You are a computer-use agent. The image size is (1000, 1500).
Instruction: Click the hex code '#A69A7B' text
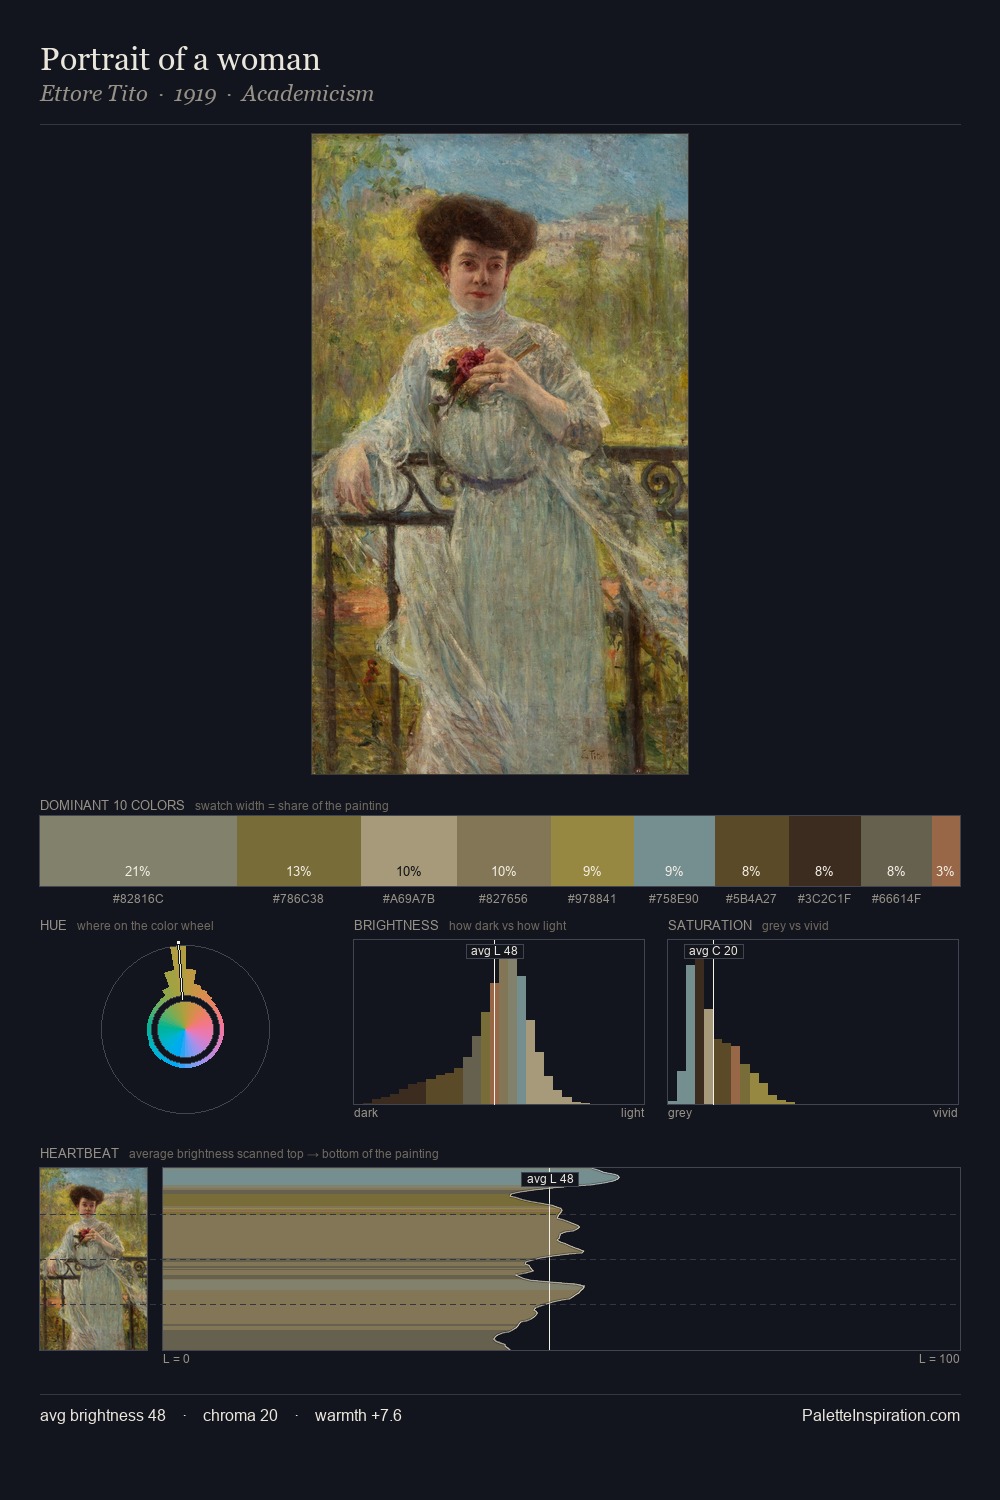click(x=409, y=899)
